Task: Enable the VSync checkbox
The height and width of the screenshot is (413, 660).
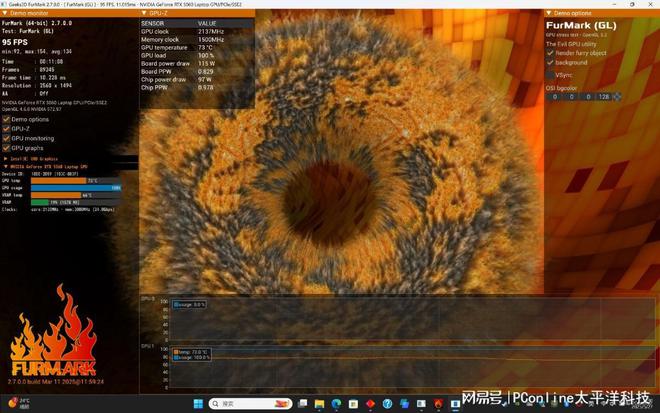Action: click(550, 75)
